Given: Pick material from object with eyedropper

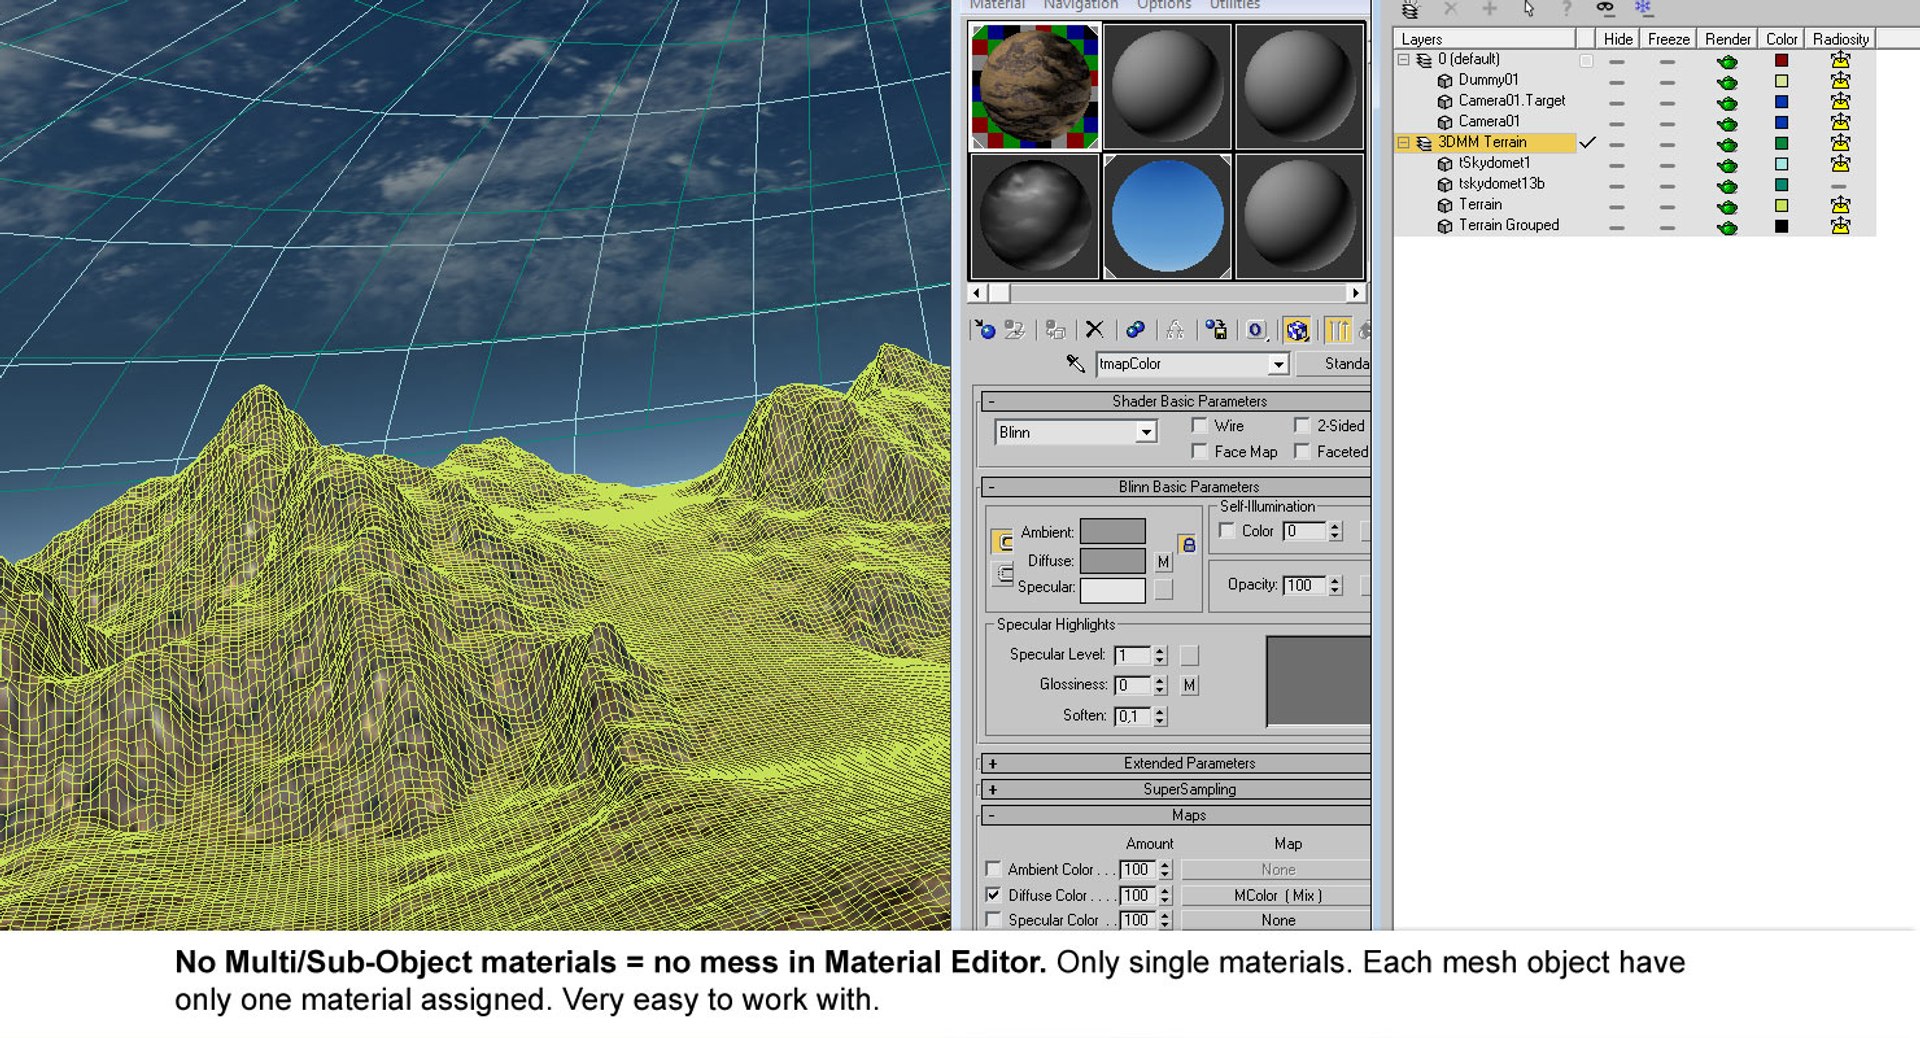Looking at the screenshot, I should 1075,364.
